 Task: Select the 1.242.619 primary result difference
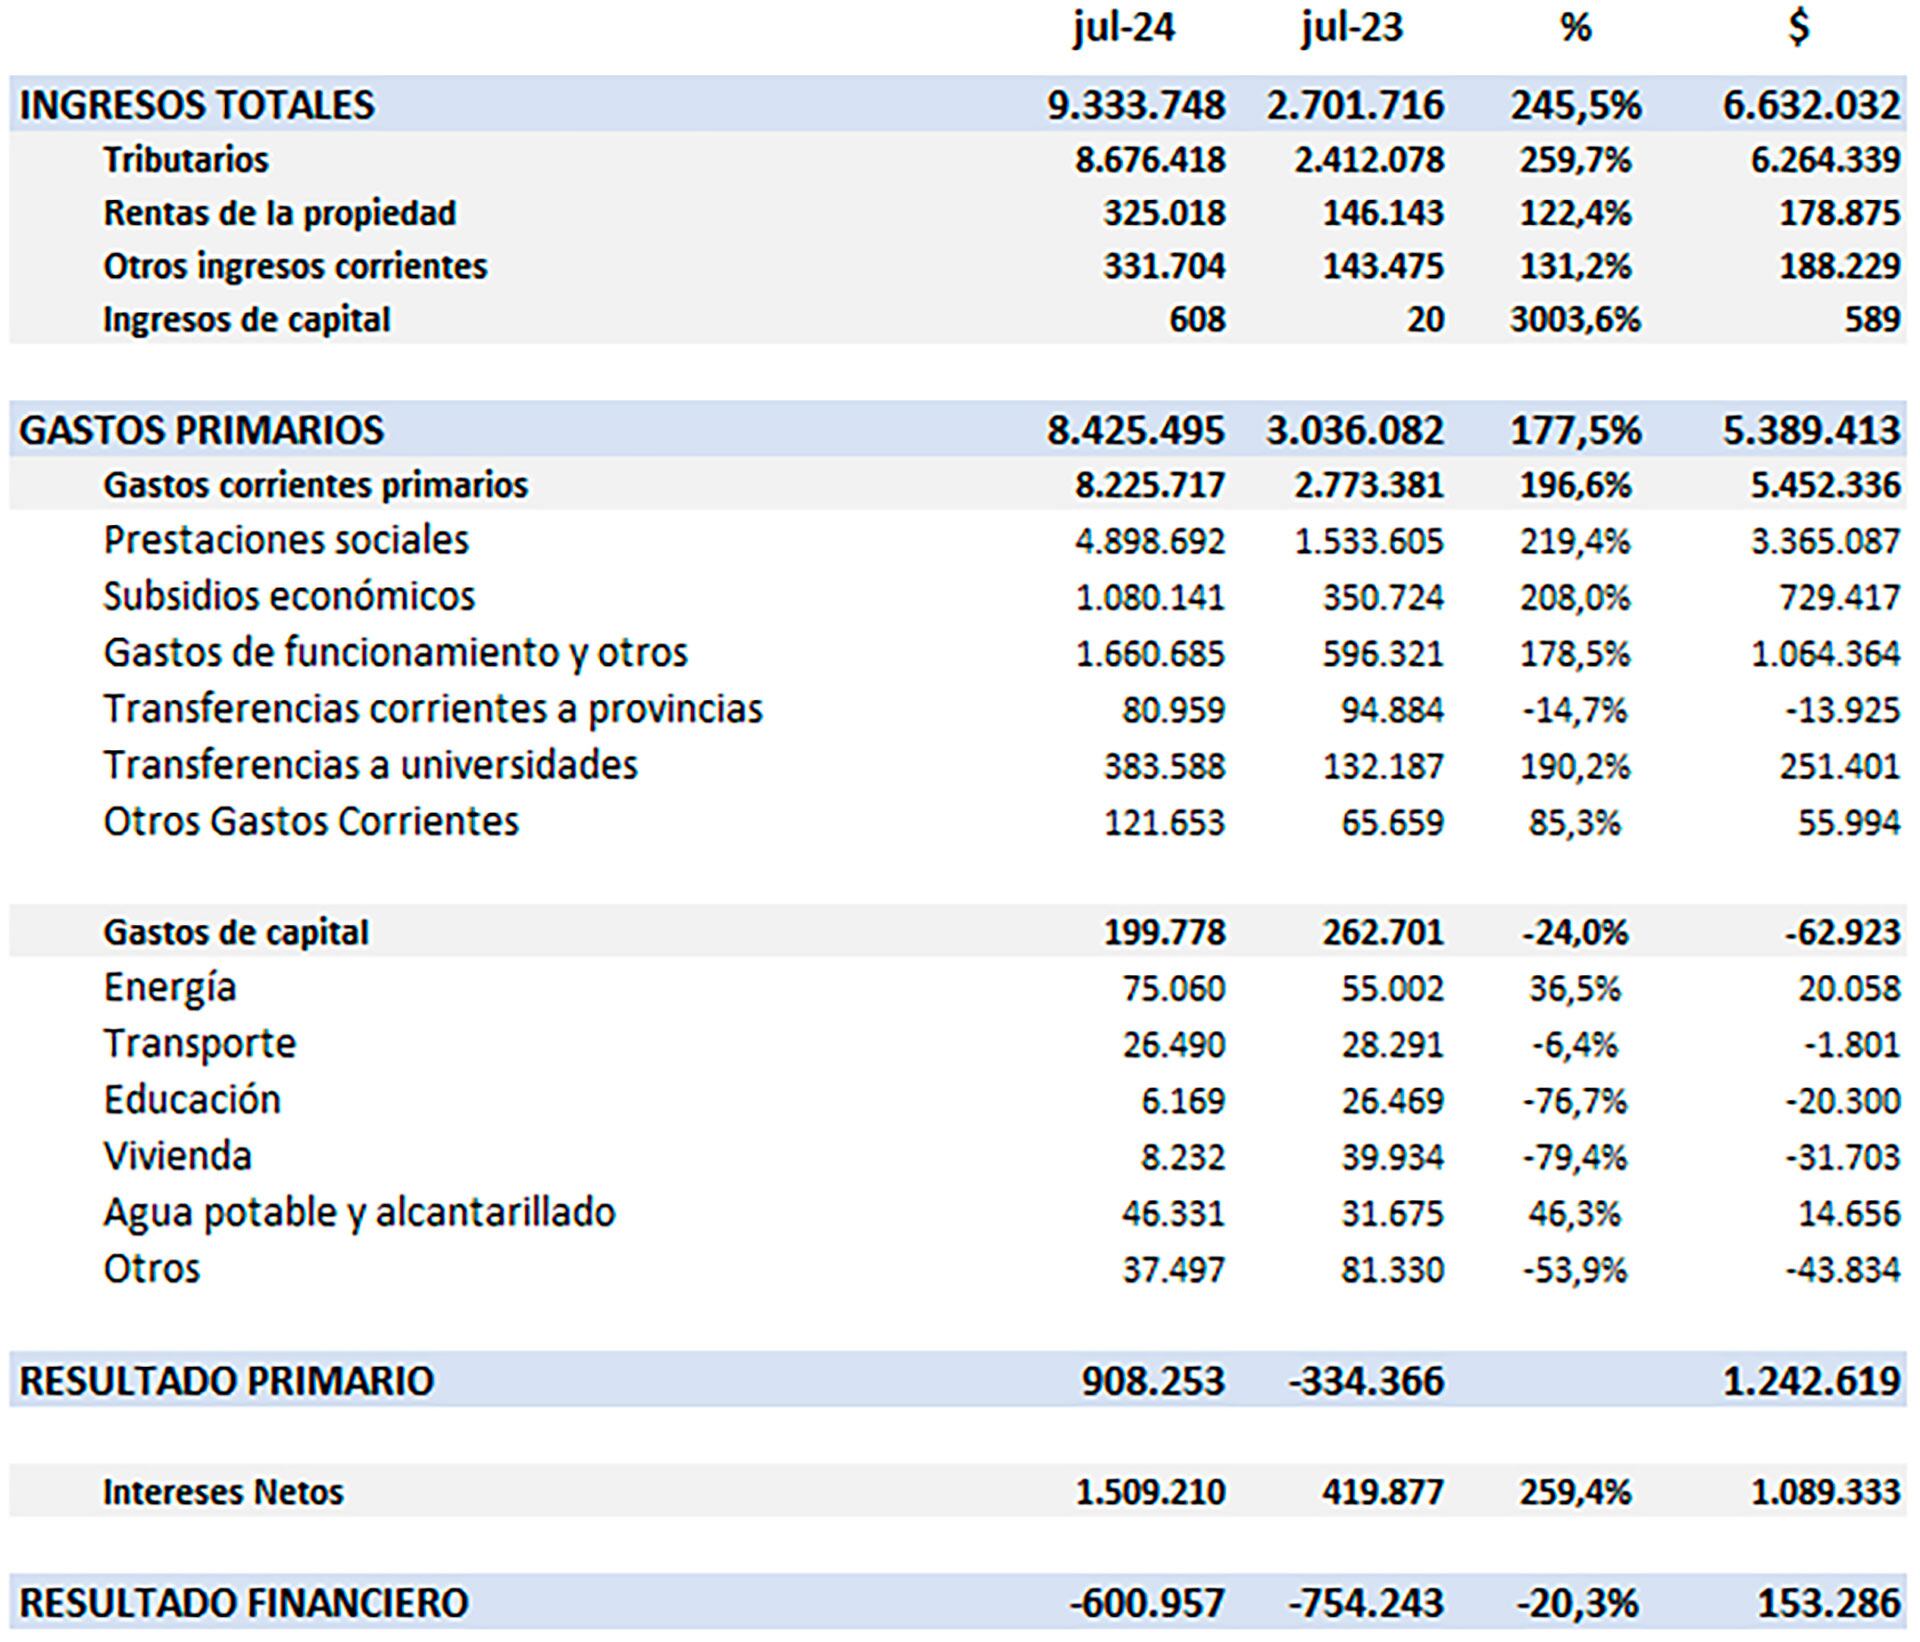1811,1381
